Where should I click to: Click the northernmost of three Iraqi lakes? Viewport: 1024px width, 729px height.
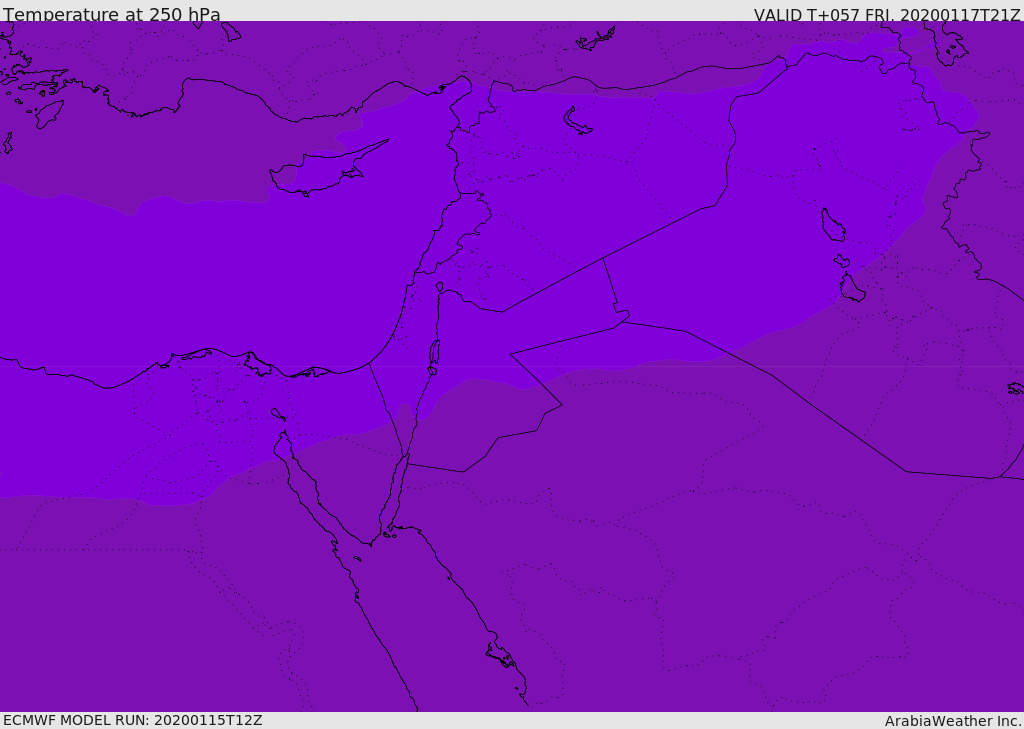tap(832, 226)
